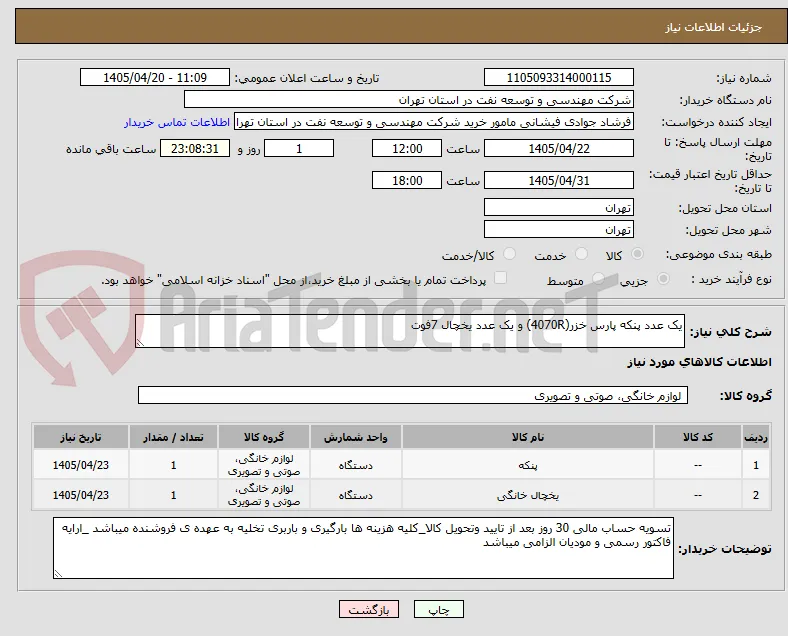Click the شرح کلی نیاز text area
The image size is (788, 636).
point(410,331)
